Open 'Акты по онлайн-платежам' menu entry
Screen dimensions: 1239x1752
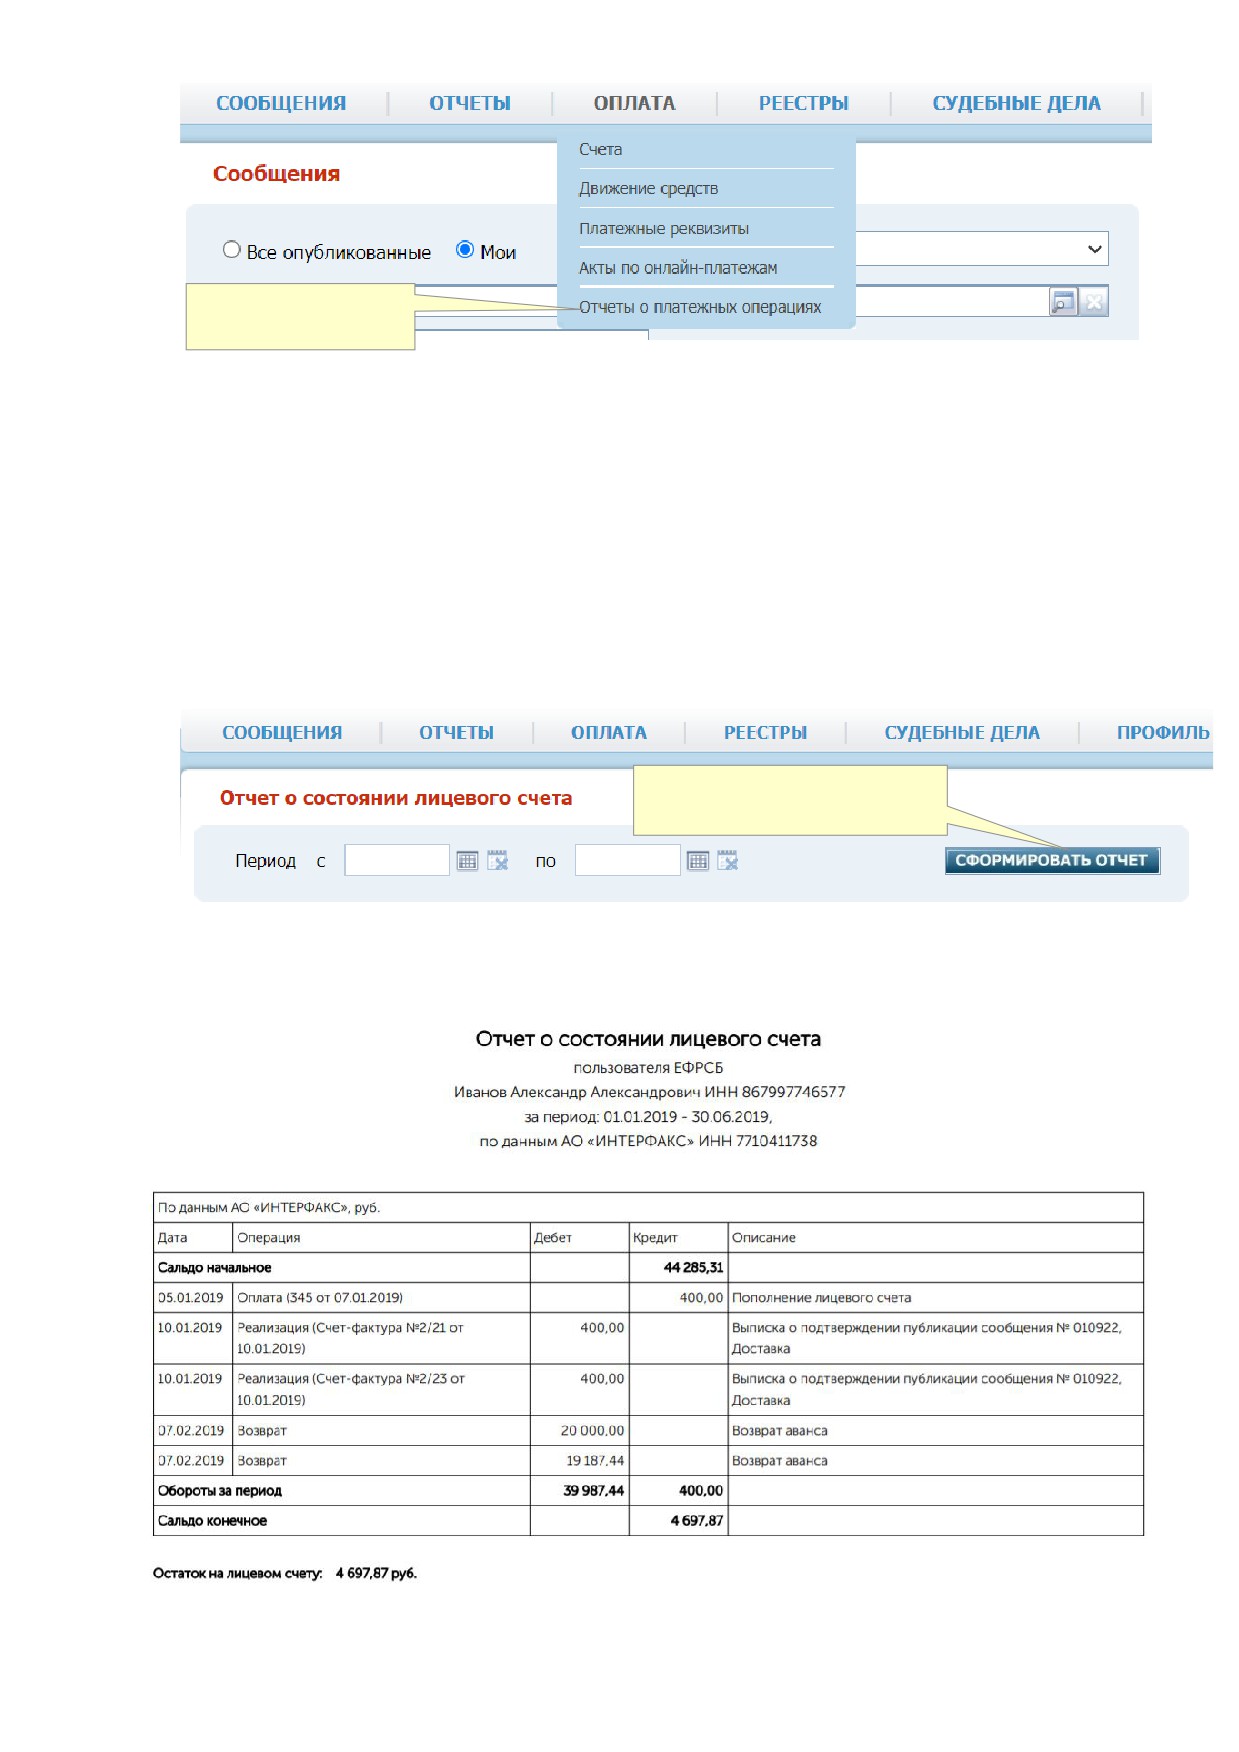click(677, 268)
